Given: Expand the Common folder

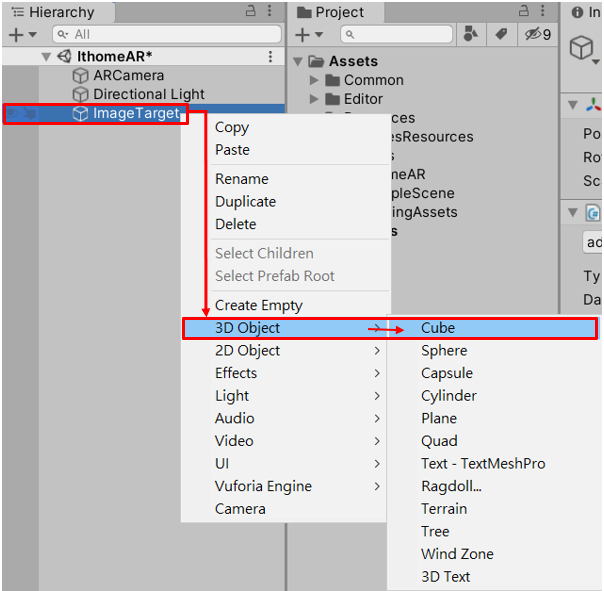Looking at the screenshot, I should tap(314, 80).
